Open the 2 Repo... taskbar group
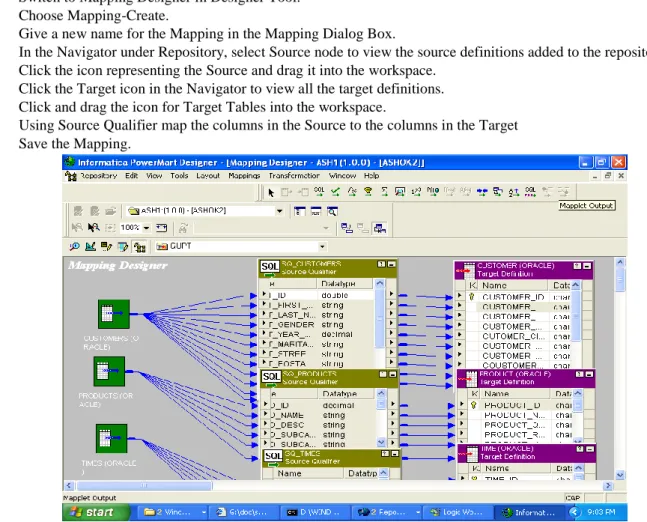The image size is (647, 522). tap(388, 513)
